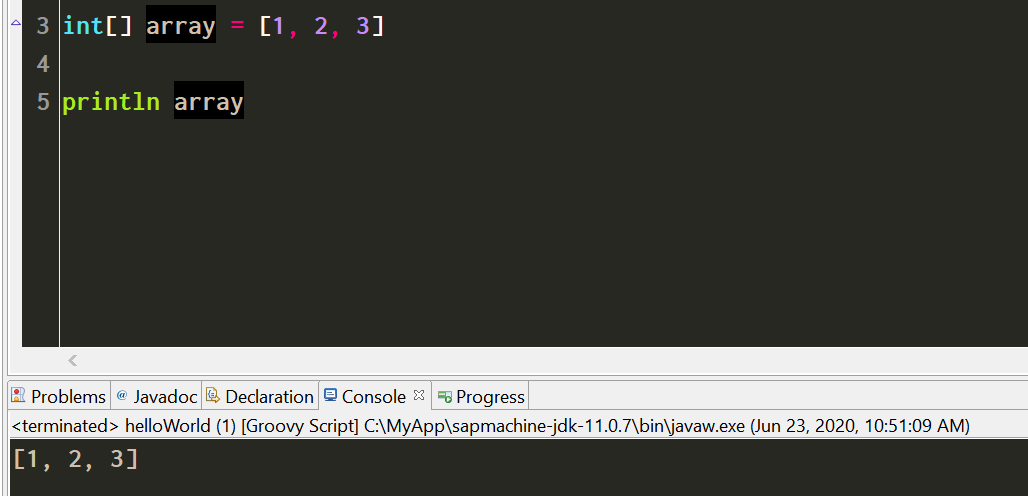Click the highlighted array word on line 5
Viewport: 1028px width, 496px height.
(x=208, y=101)
